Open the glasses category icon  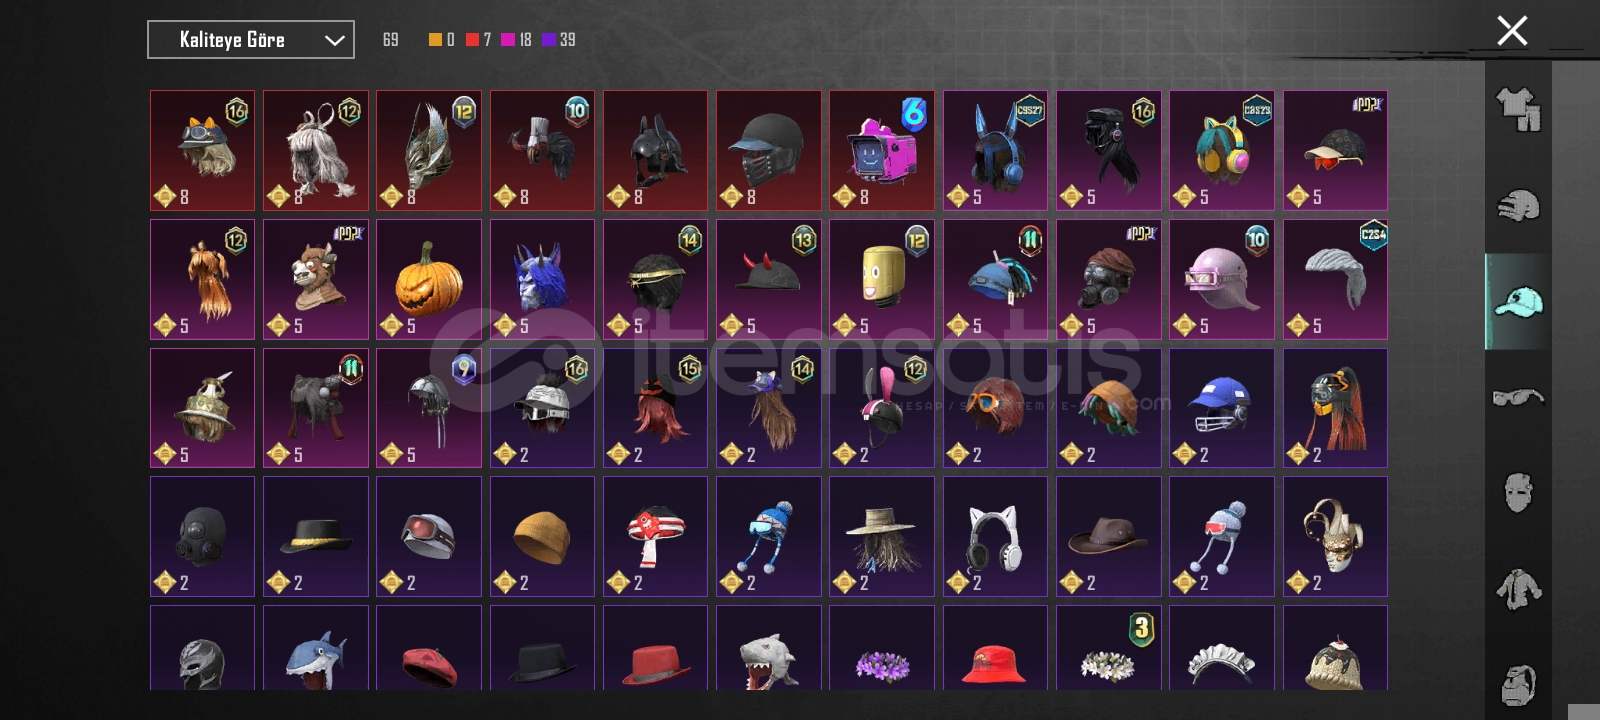(x=1518, y=397)
